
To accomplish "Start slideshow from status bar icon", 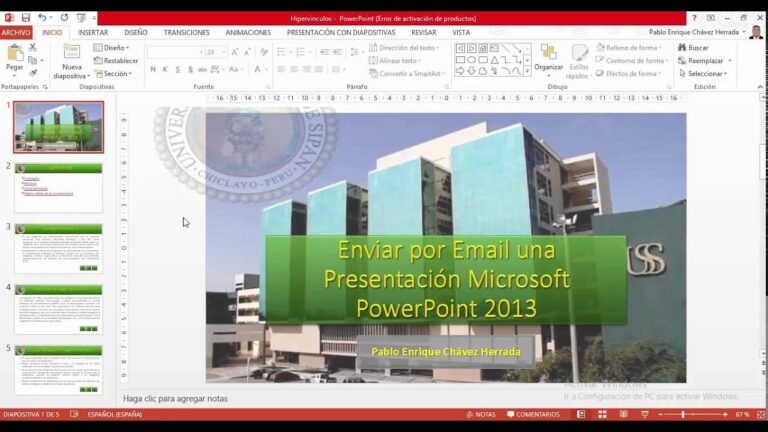I will click(645, 414).
